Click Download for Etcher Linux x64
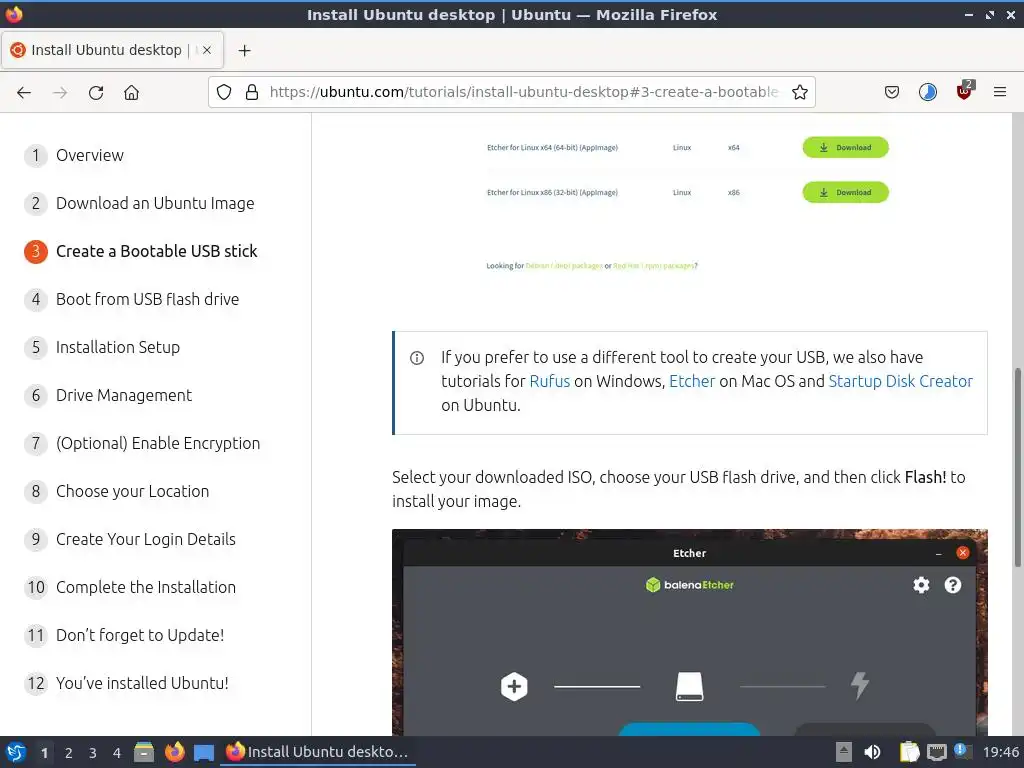1024x768 pixels. 845,148
